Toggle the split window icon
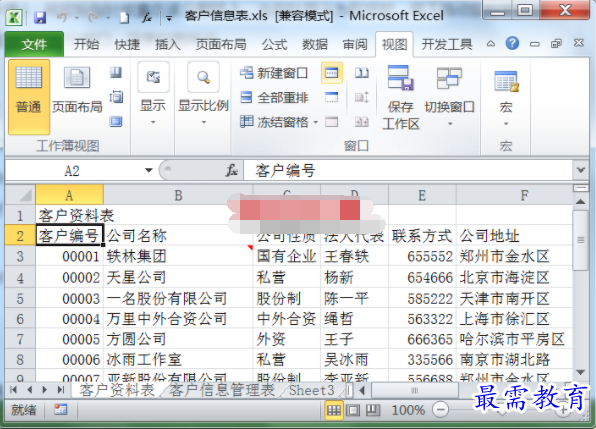 tap(331, 73)
